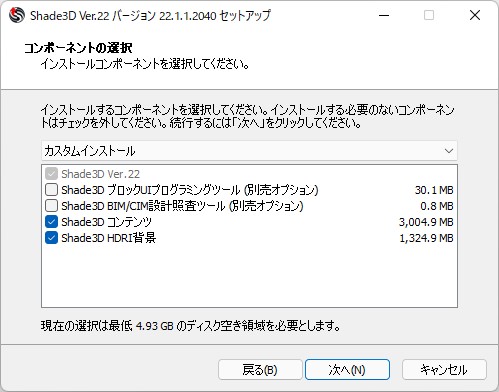This screenshot has height=392, width=499.
Task: Click the chevron arrow of install type combo
Action: [x=449, y=151]
